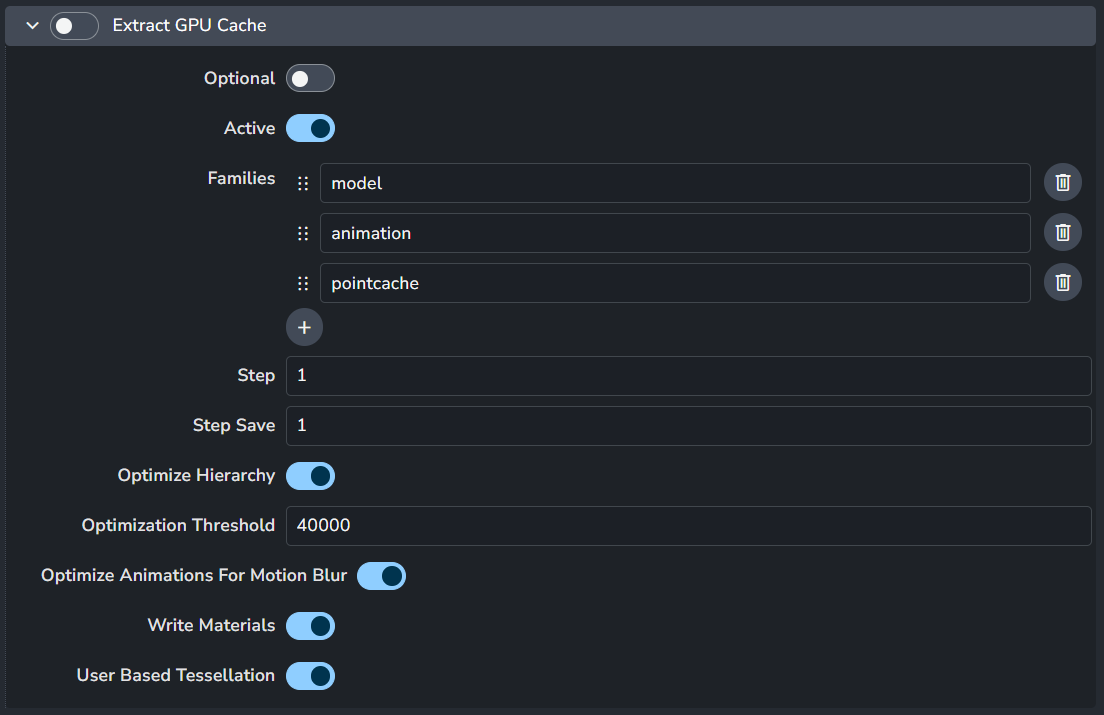
Task: Delete the pointcache family entry
Action: click(x=1063, y=283)
